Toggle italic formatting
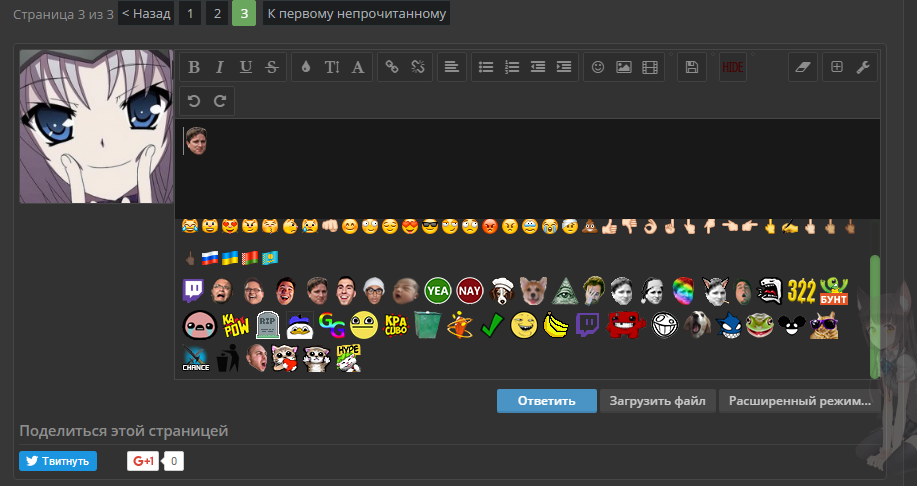 pyautogui.click(x=220, y=67)
